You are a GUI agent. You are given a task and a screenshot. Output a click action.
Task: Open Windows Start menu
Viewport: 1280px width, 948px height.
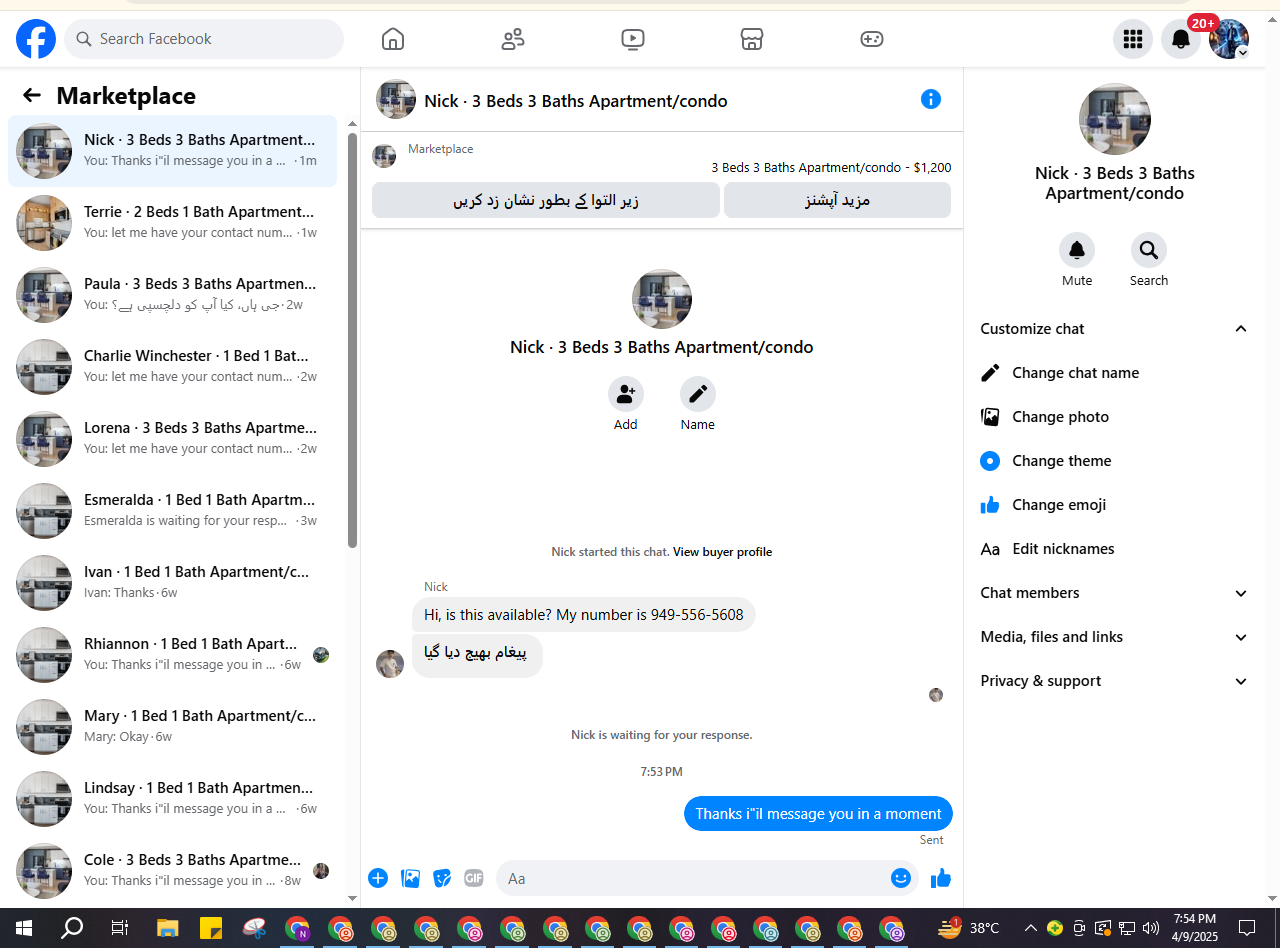click(x=24, y=928)
